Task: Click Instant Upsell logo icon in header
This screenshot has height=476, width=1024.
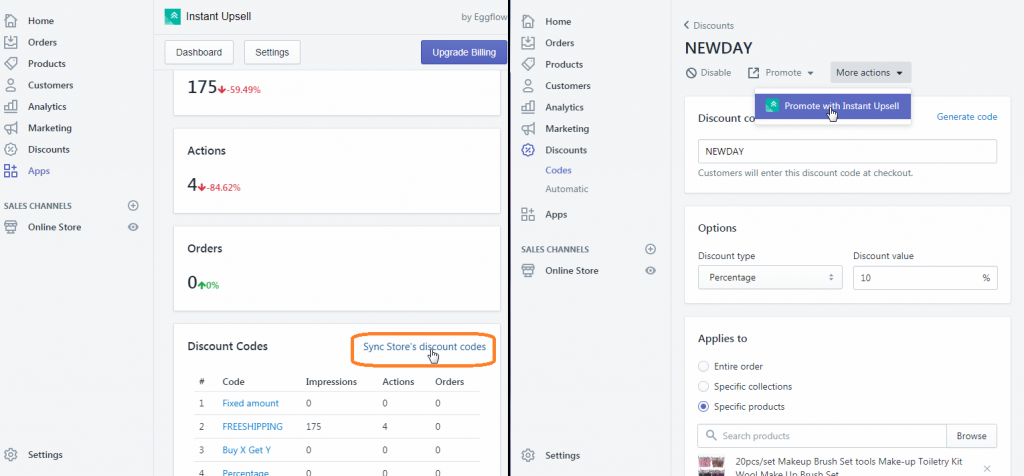Action: click(x=172, y=16)
